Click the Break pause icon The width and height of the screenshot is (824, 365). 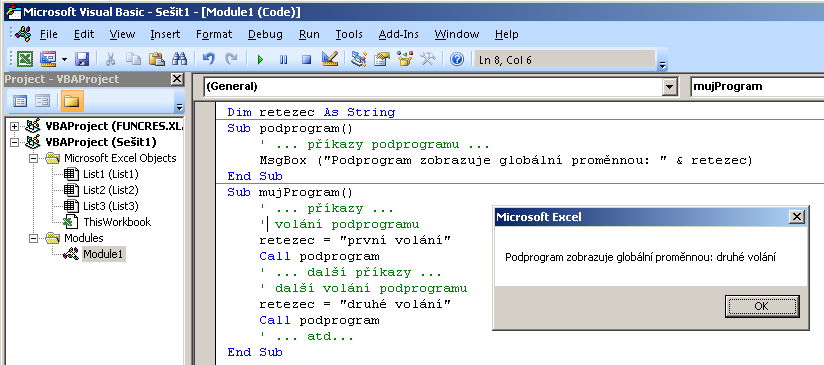[x=283, y=59]
